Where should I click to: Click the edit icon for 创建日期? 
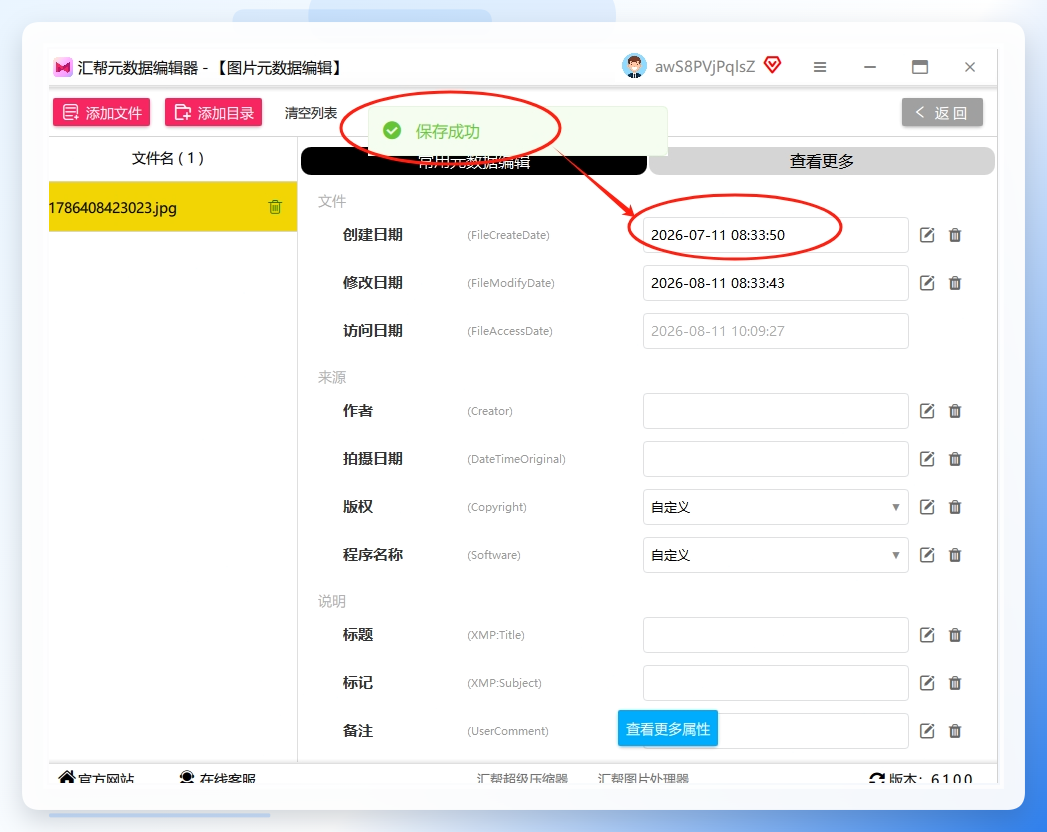927,235
